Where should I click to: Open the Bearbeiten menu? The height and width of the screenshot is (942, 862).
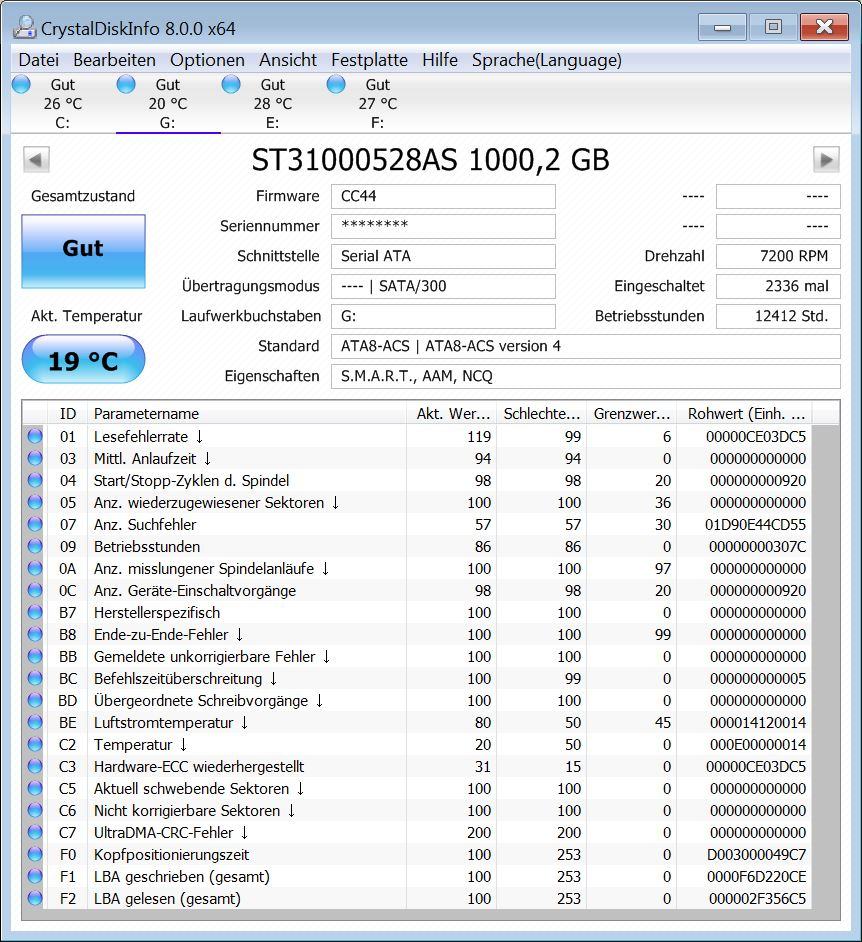click(x=114, y=60)
